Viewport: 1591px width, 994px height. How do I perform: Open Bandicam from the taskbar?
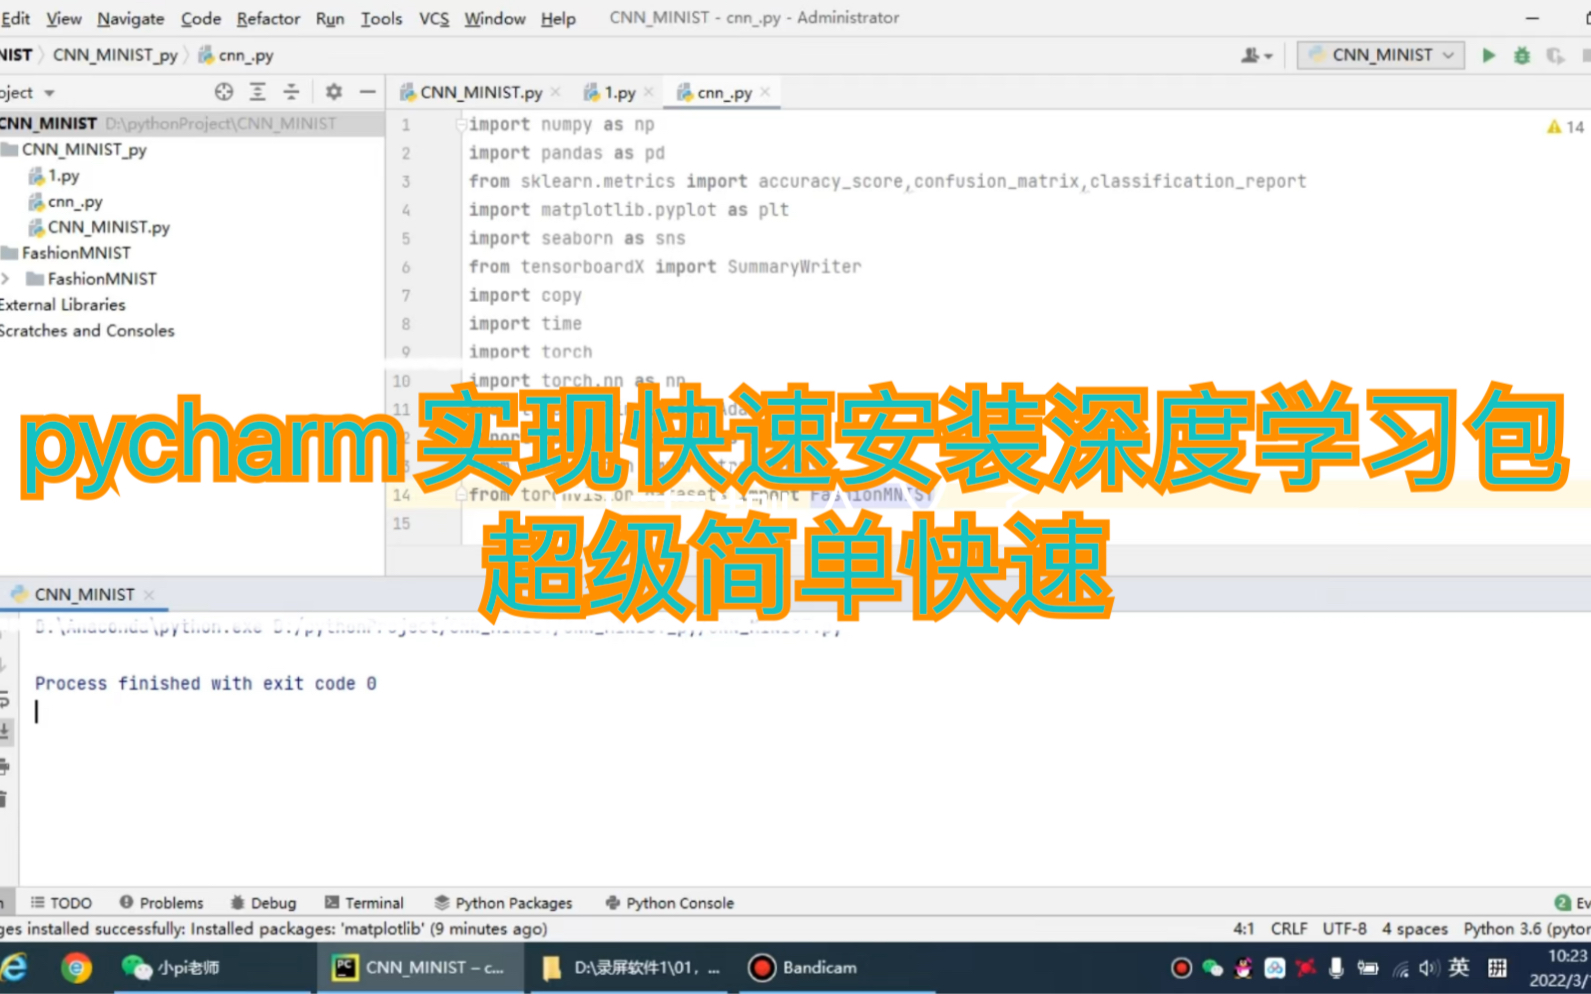(x=804, y=968)
